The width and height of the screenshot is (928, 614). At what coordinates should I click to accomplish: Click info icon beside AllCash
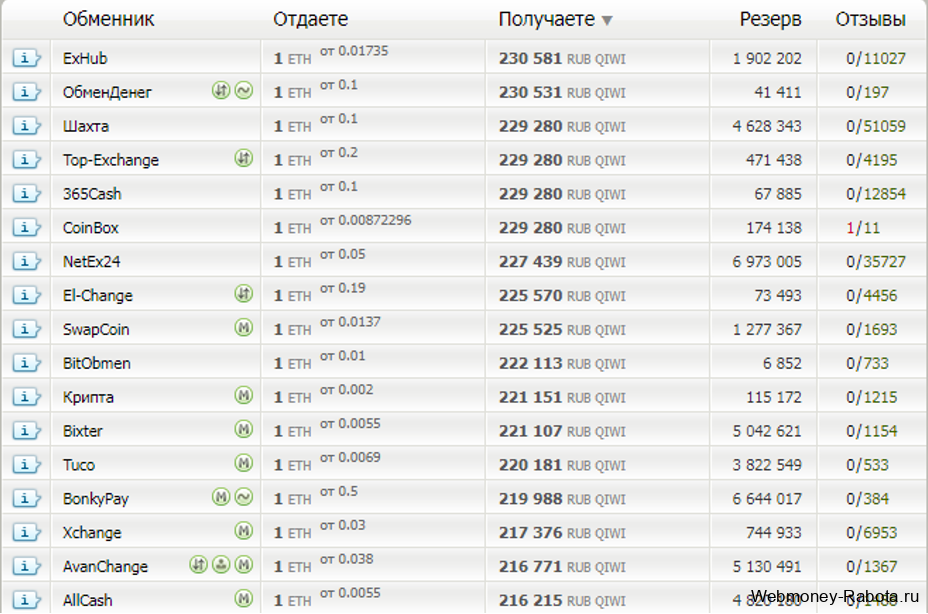tap(26, 600)
